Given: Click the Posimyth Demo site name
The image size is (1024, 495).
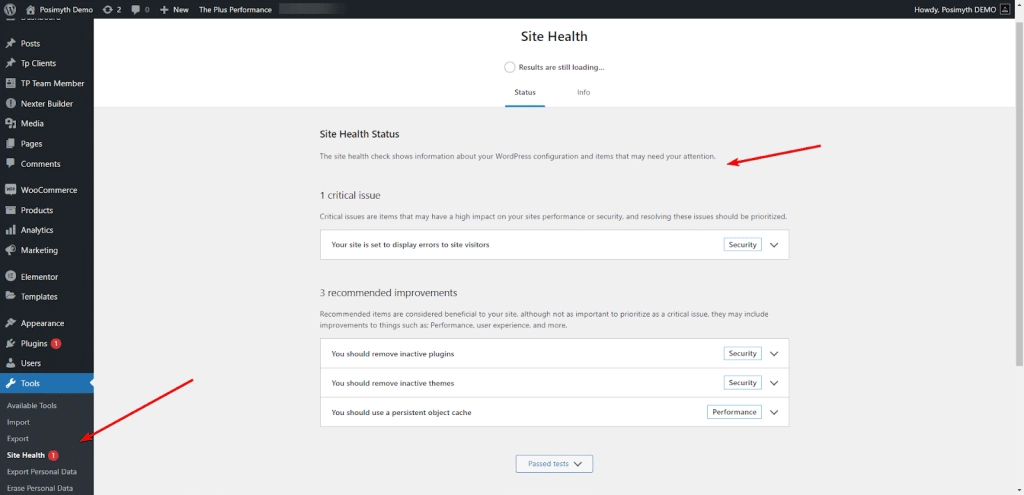Looking at the screenshot, I should [x=65, y=10].
